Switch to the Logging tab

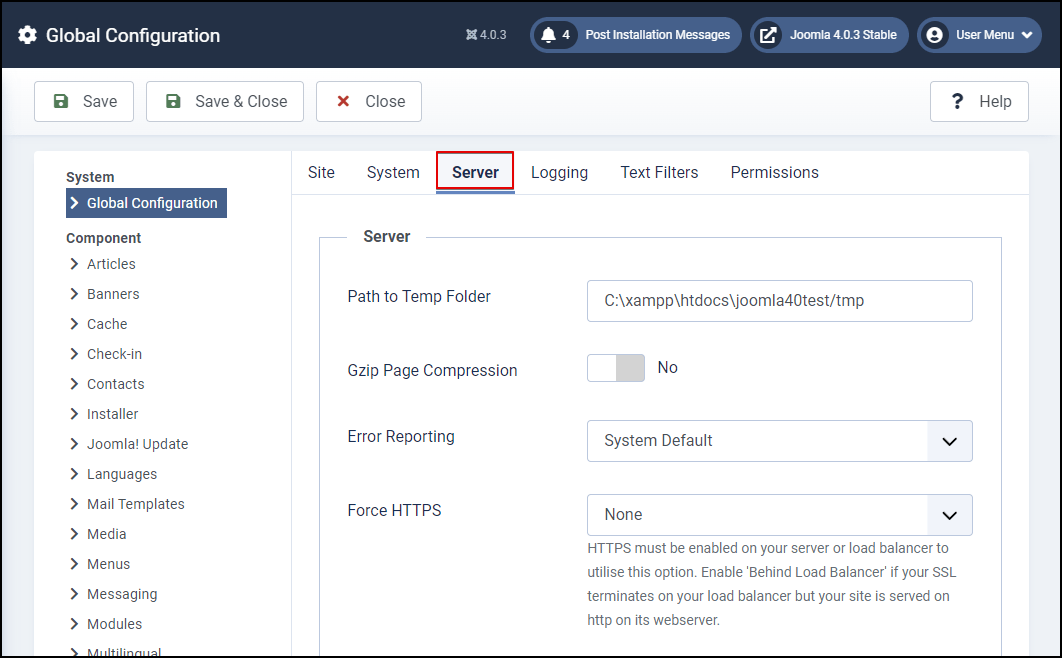coord(559,172)
